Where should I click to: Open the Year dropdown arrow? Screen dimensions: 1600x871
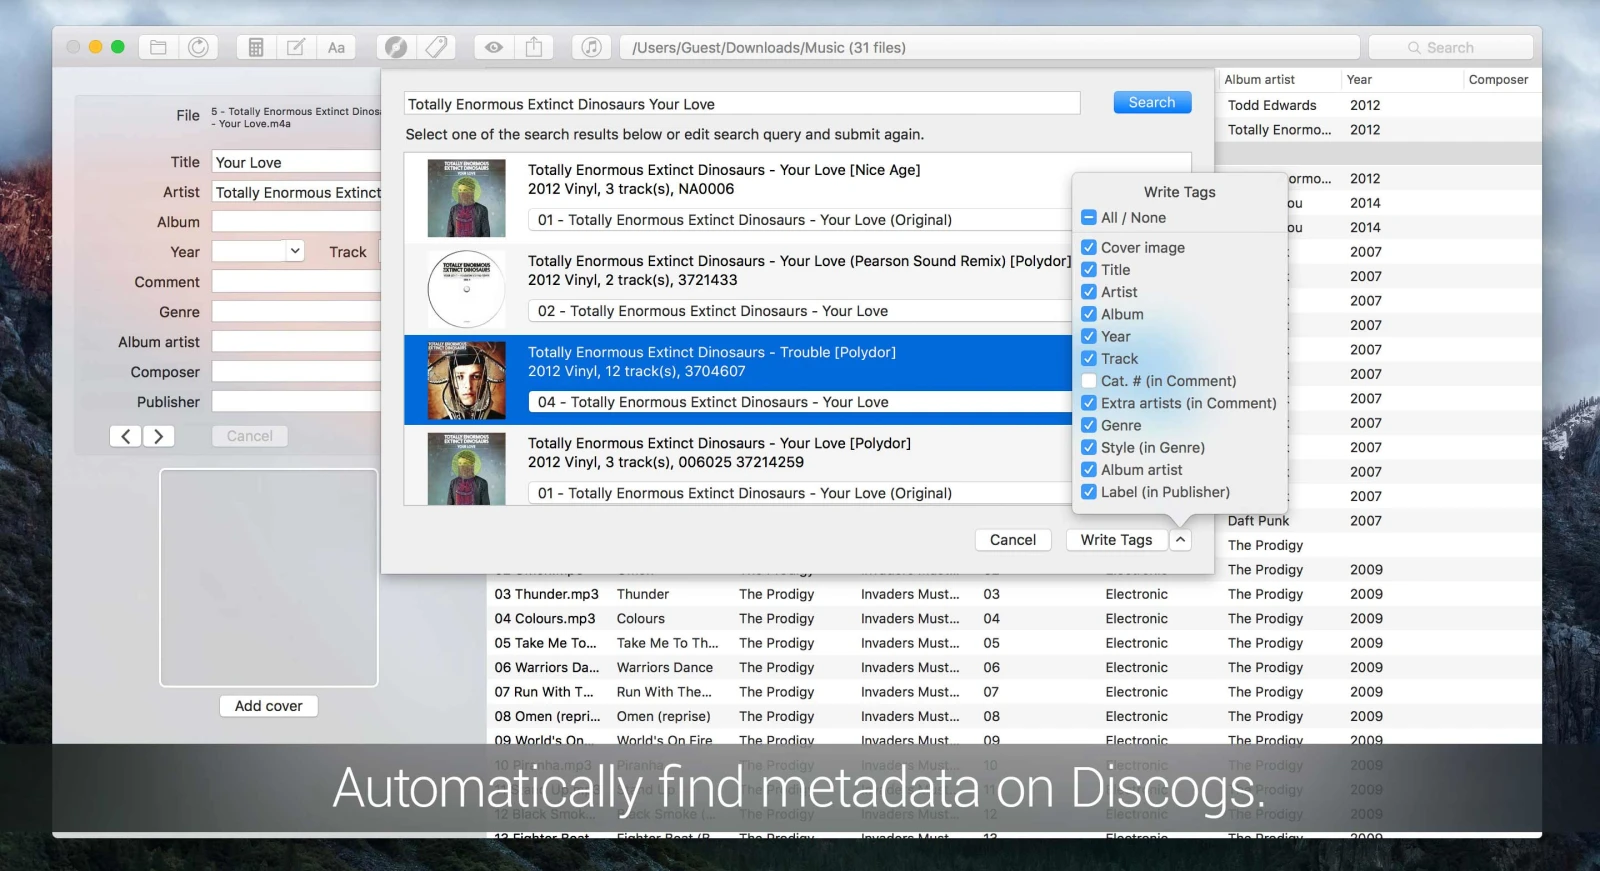[x=295, y=251]
